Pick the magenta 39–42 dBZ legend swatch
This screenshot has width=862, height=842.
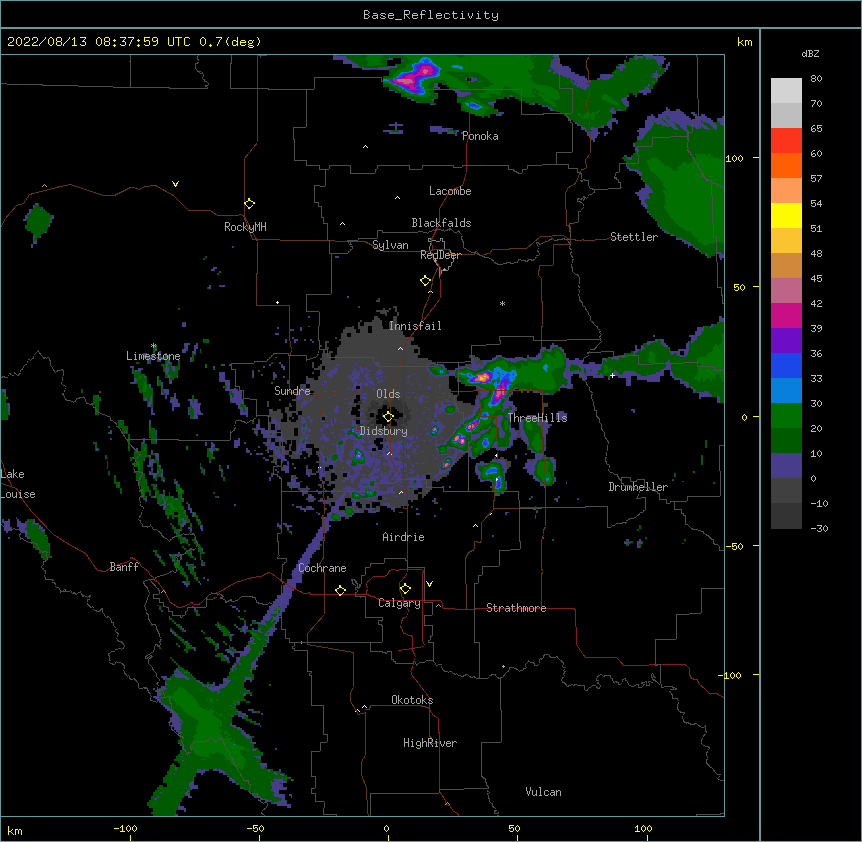[786, 315]
